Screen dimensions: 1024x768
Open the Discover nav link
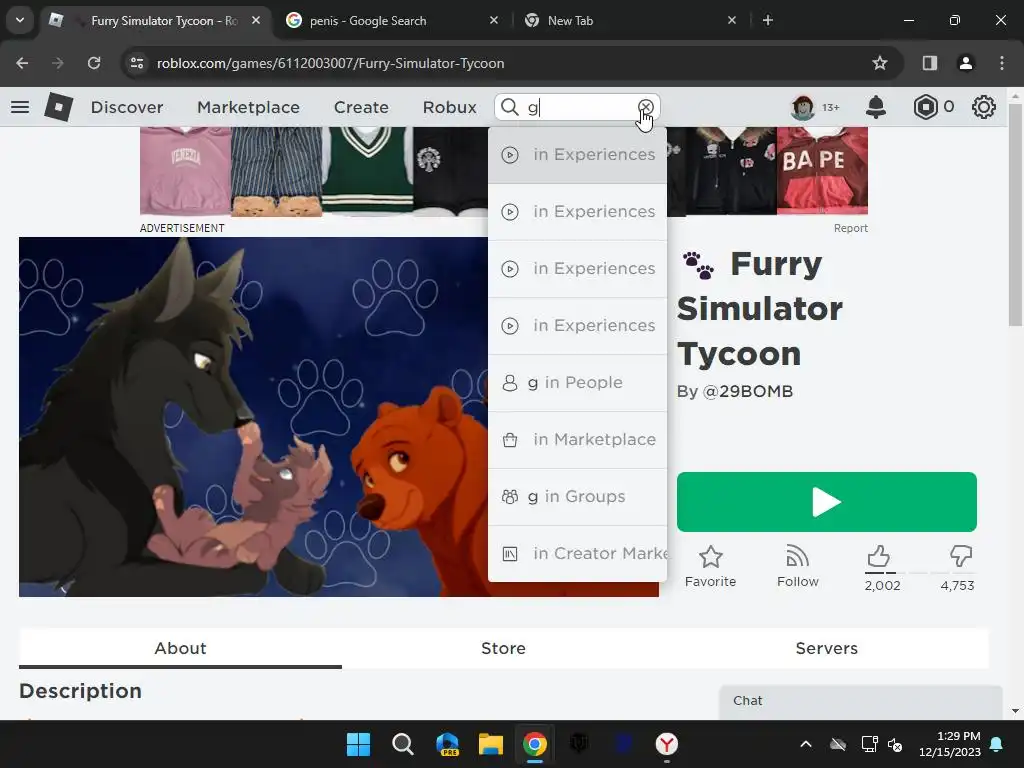coord(127,107)
